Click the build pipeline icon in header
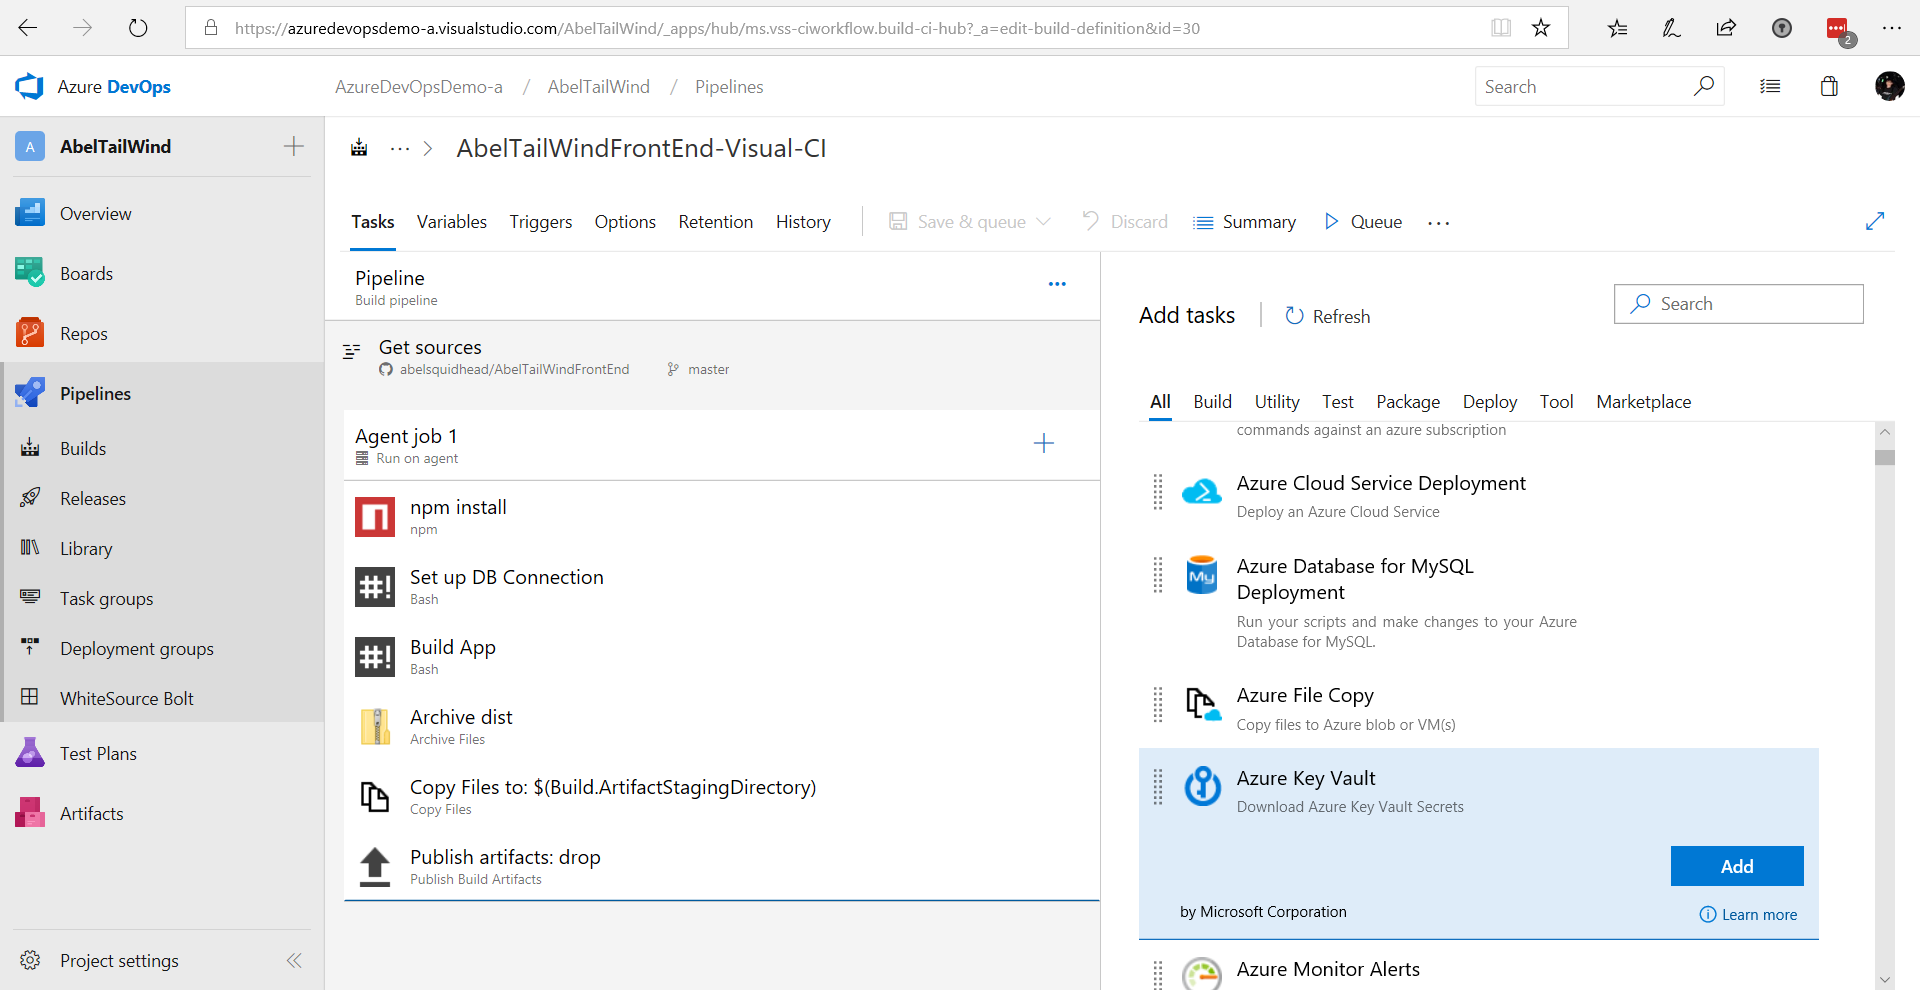This screenshot has width=1920, height=990. click(359, 148)
